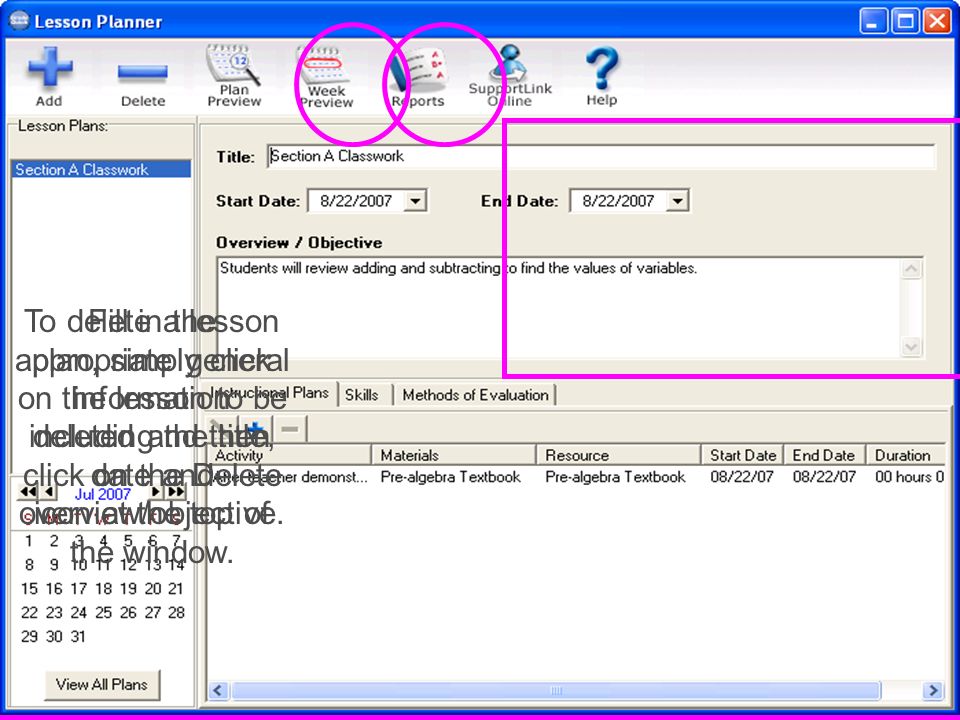
Task: Click the 8/22/2007 End Date value field
Action: [618, 201]
